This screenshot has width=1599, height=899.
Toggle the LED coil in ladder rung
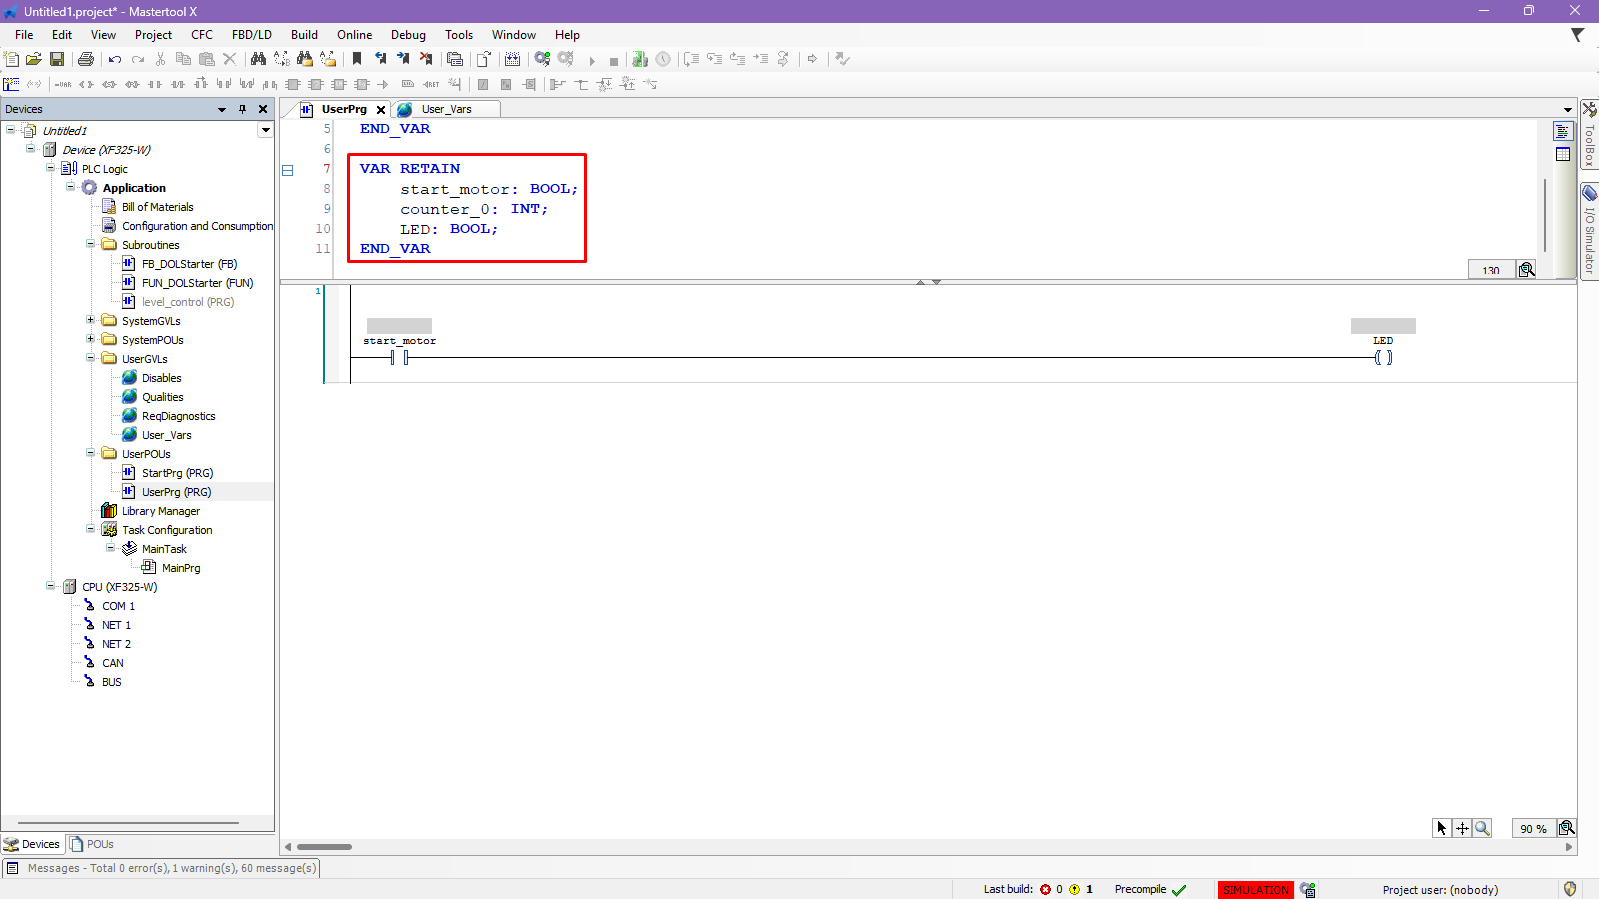point(1383,358)
